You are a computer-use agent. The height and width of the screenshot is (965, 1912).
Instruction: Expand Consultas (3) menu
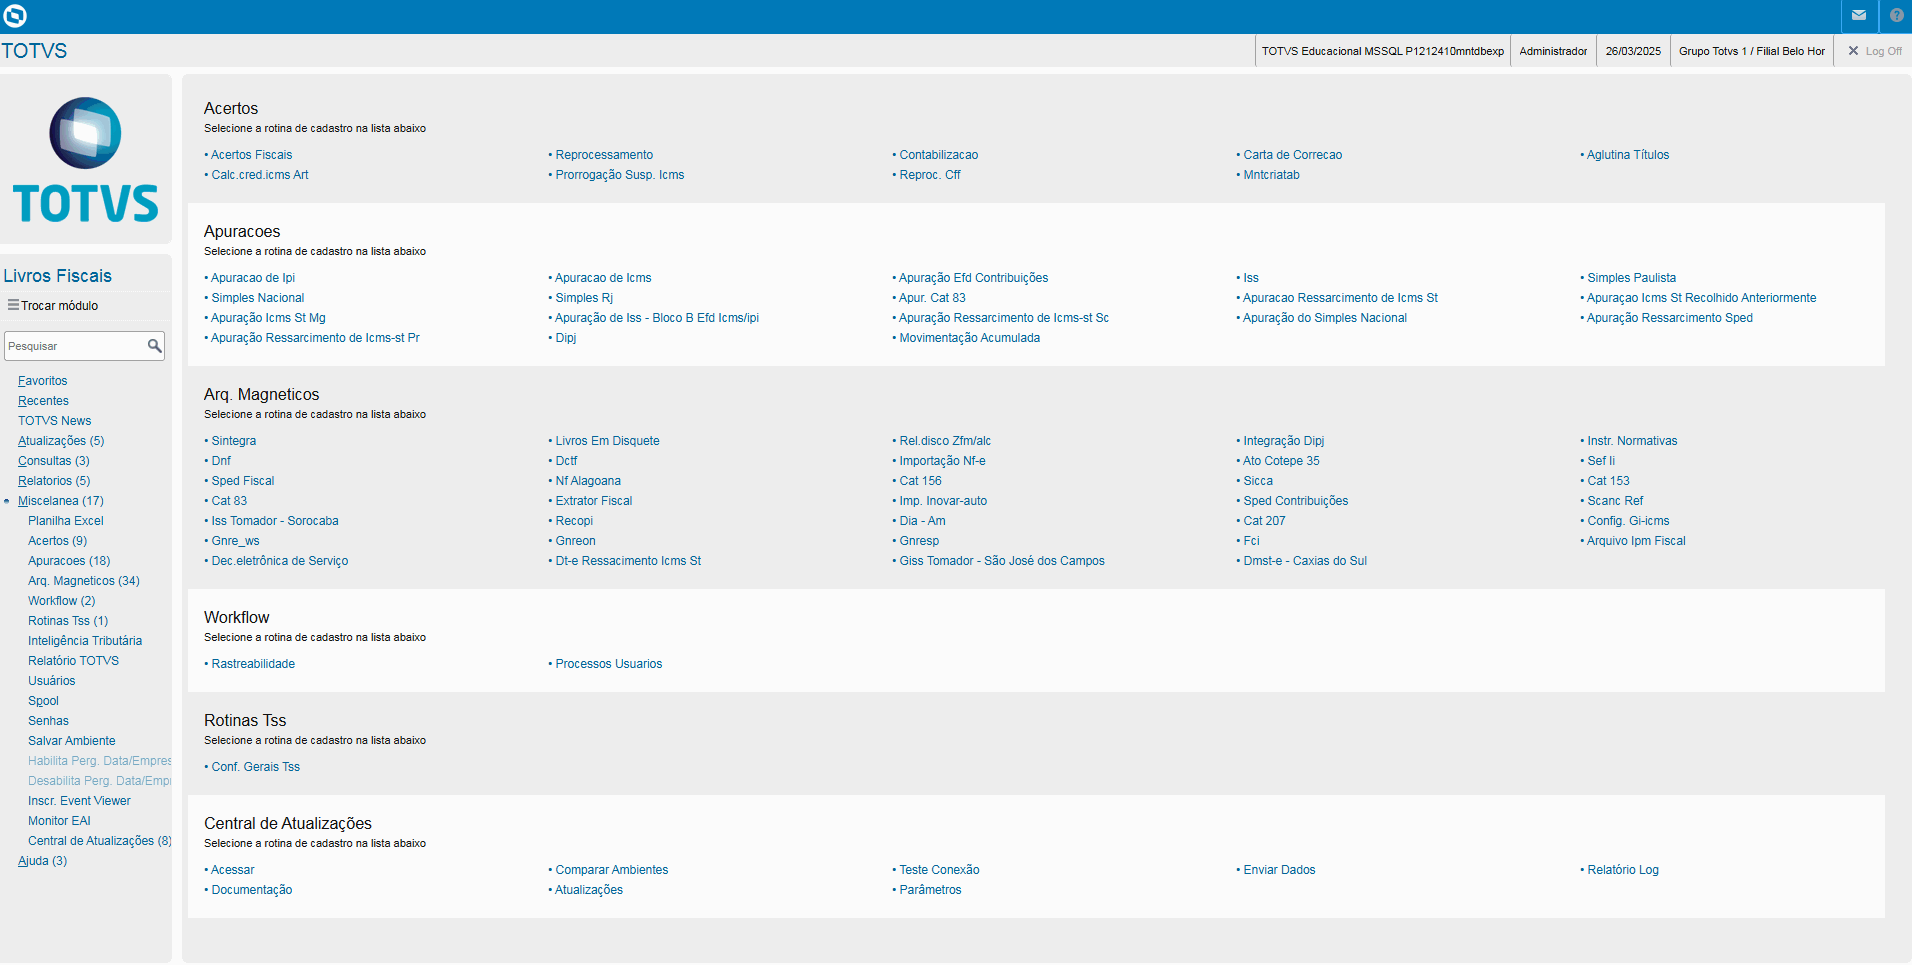(x=54, y=461)
